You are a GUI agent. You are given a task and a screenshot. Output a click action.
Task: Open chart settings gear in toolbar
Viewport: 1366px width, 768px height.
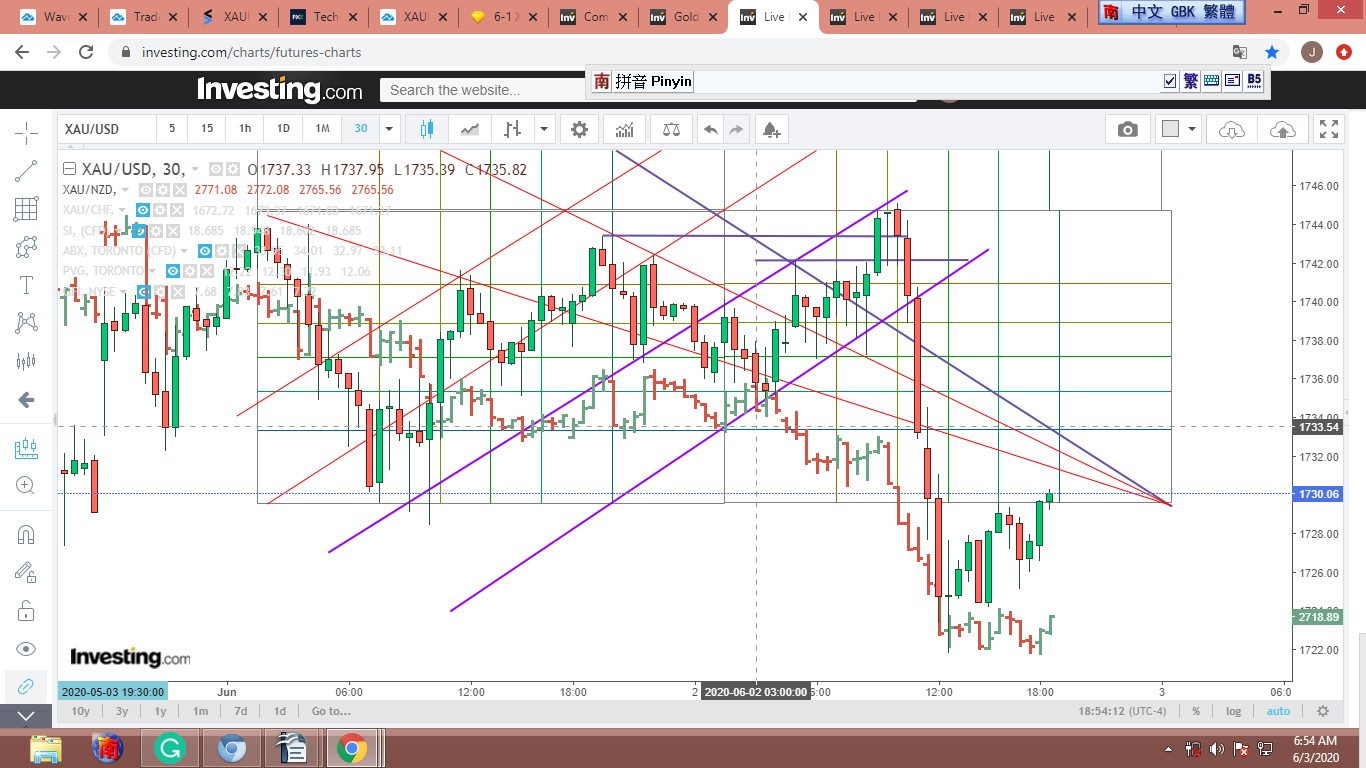(x=579, y=129)
